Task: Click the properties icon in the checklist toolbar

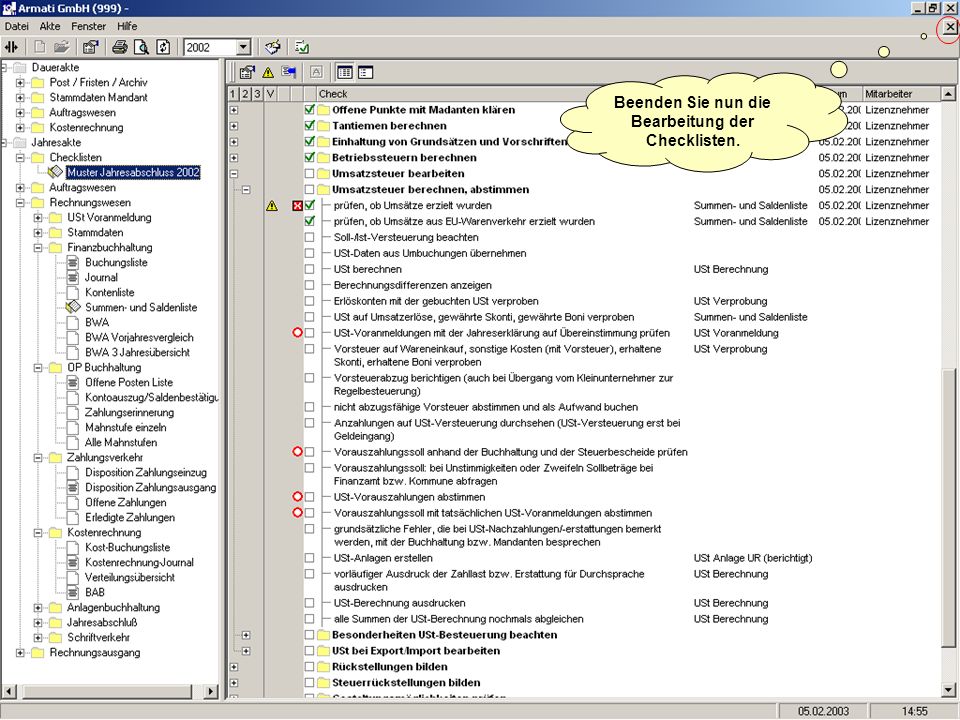Action: (x=247, y=72)
